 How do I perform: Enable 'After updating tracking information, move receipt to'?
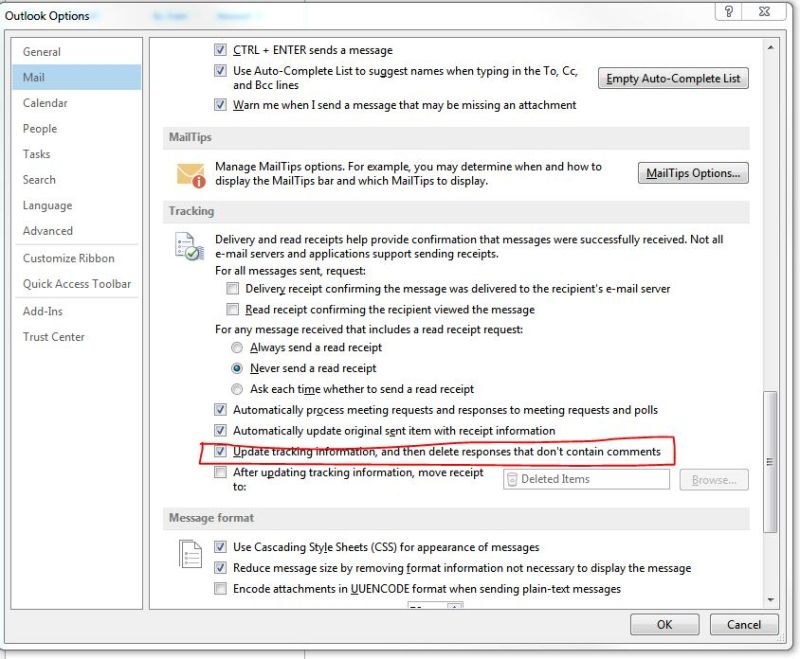(220, 472)
